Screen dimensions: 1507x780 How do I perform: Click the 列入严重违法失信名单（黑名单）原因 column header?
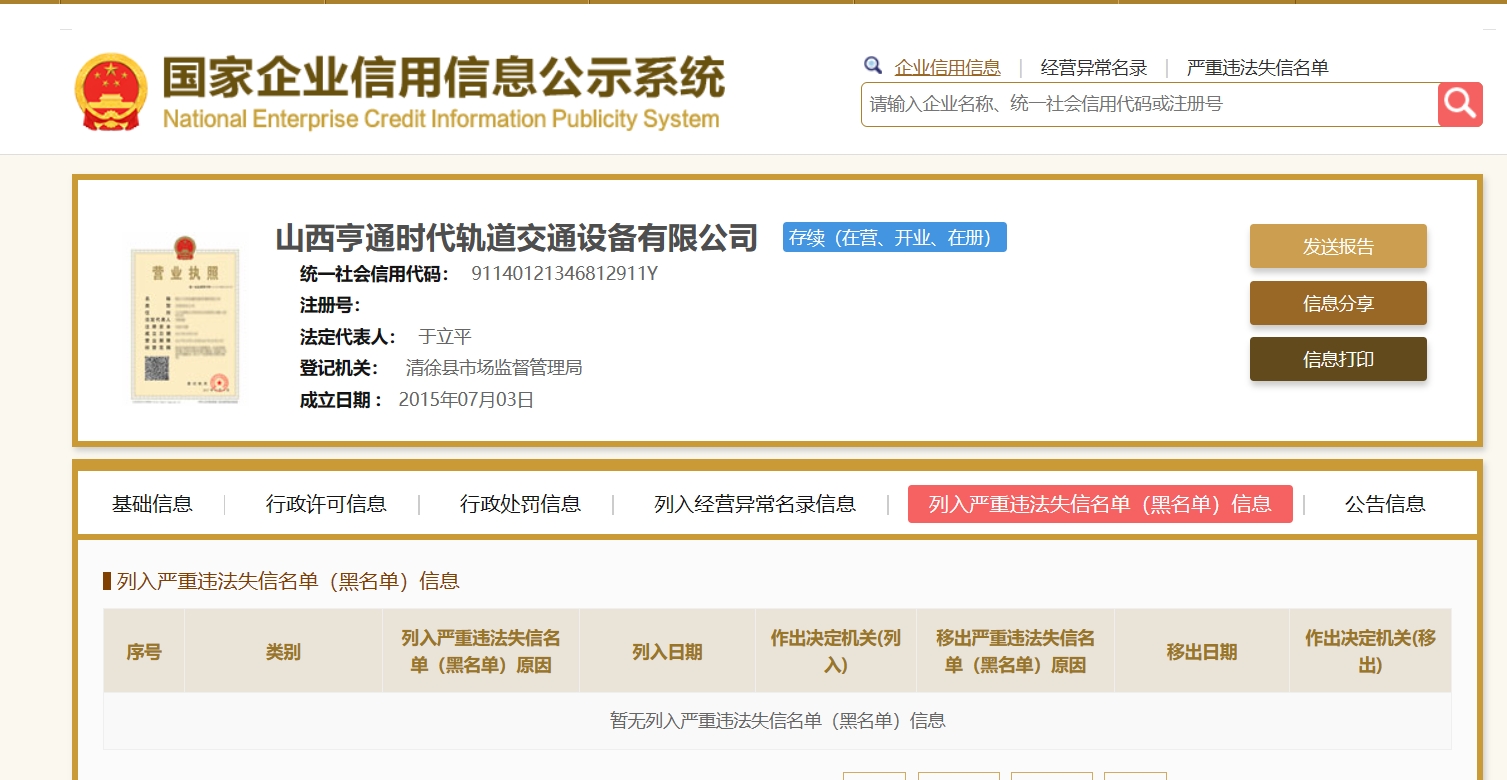click(x=481, y=652)
